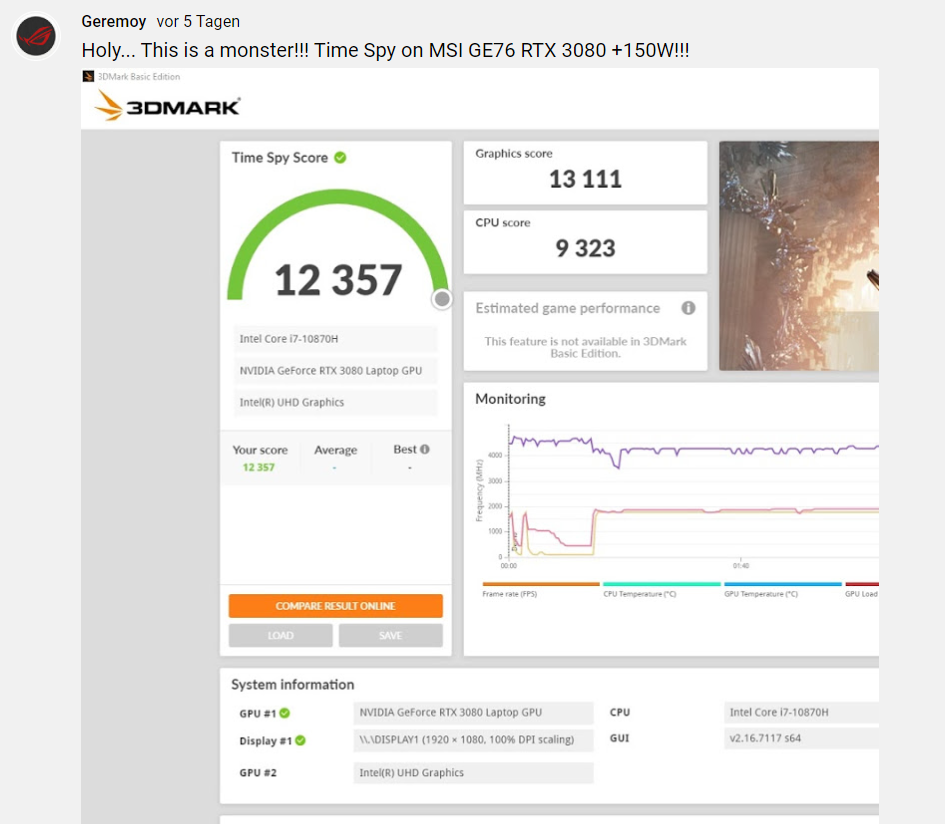The image size is (945, 824).
Task: Click the 'vor 5 Tagen' timestamp
Action: [198, 21]
